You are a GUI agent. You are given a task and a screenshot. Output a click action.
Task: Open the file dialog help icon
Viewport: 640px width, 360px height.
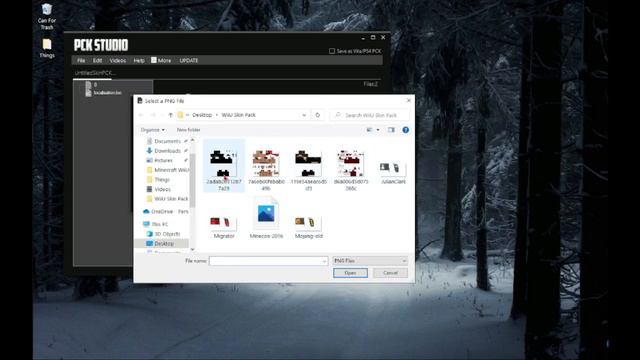(x=405, y=130)
